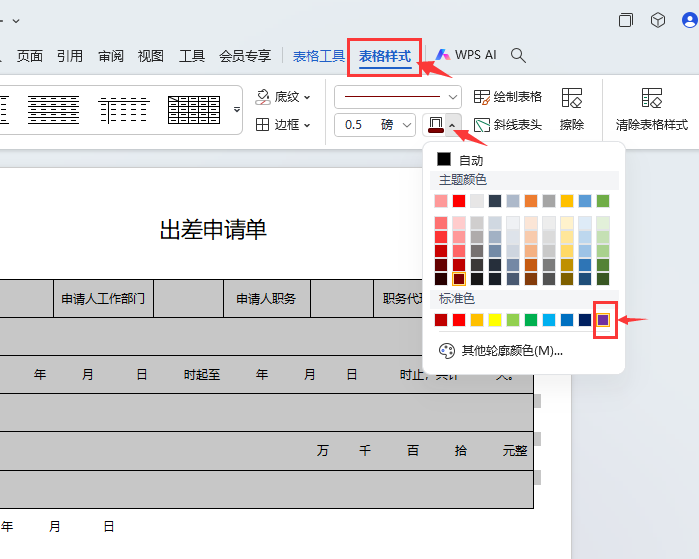This screenshot has height=559, width=699.
Task: Click the cube icon in title bar
Action: tap(658, 20)
